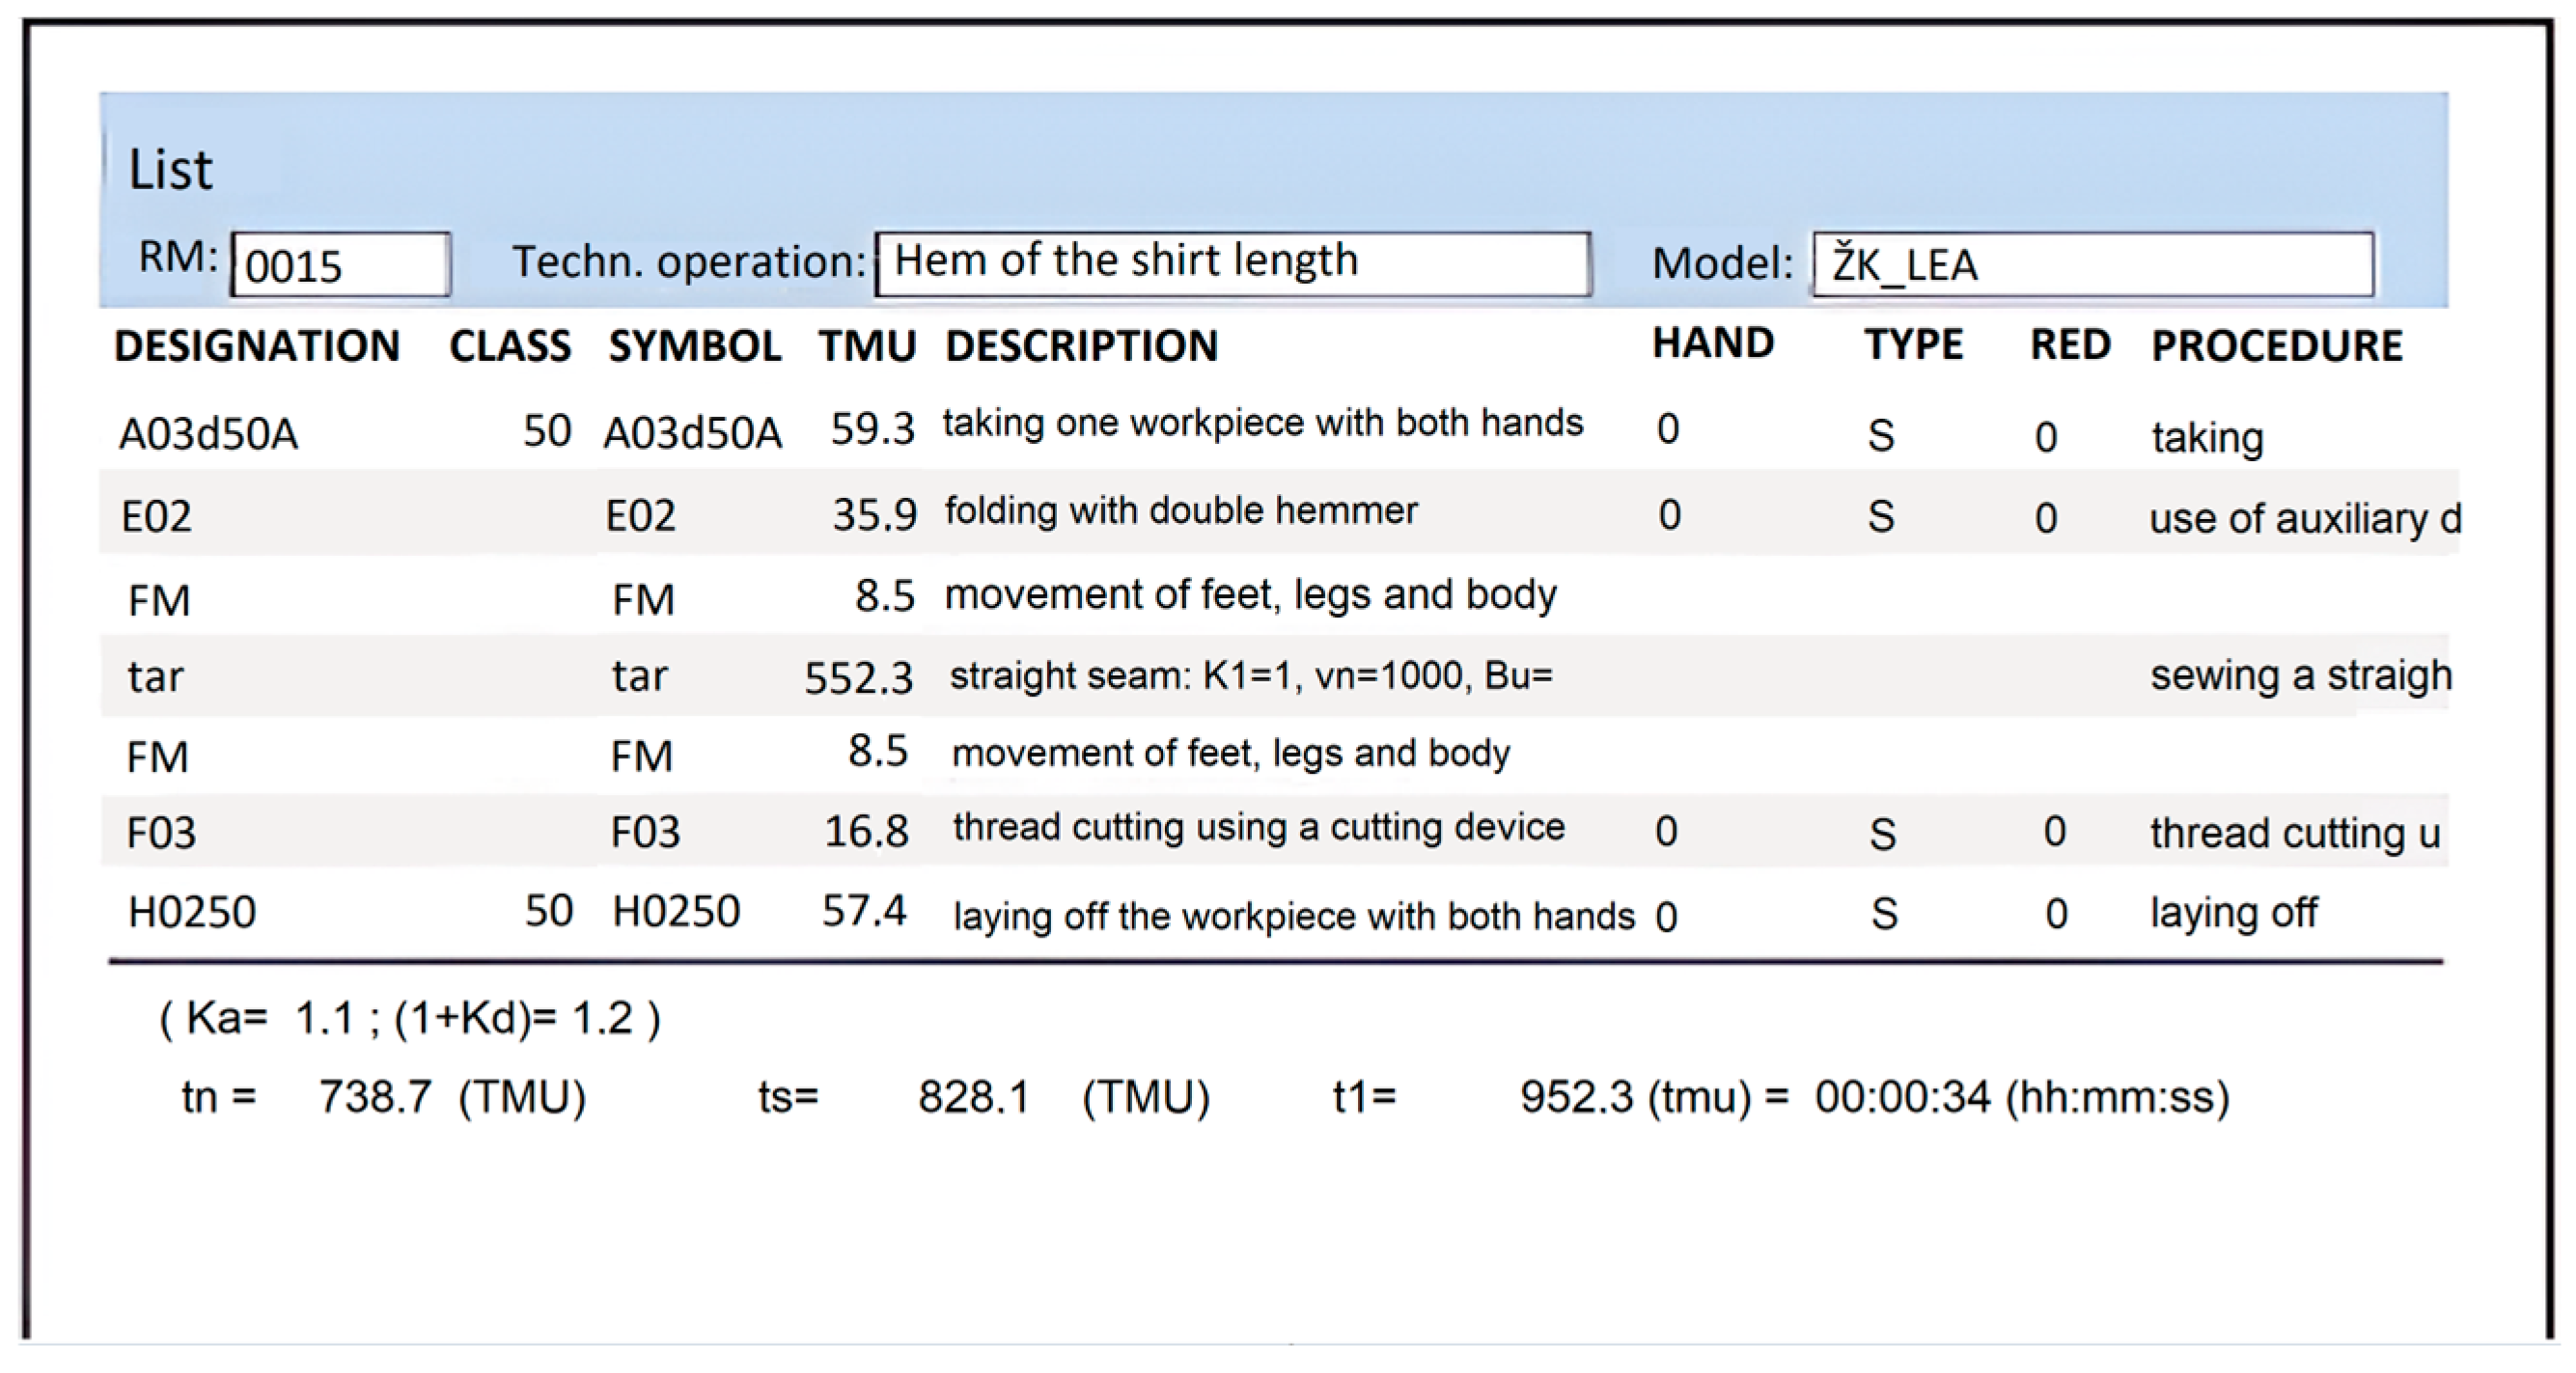Select the F03 thread cutting row

(1258, 829)
